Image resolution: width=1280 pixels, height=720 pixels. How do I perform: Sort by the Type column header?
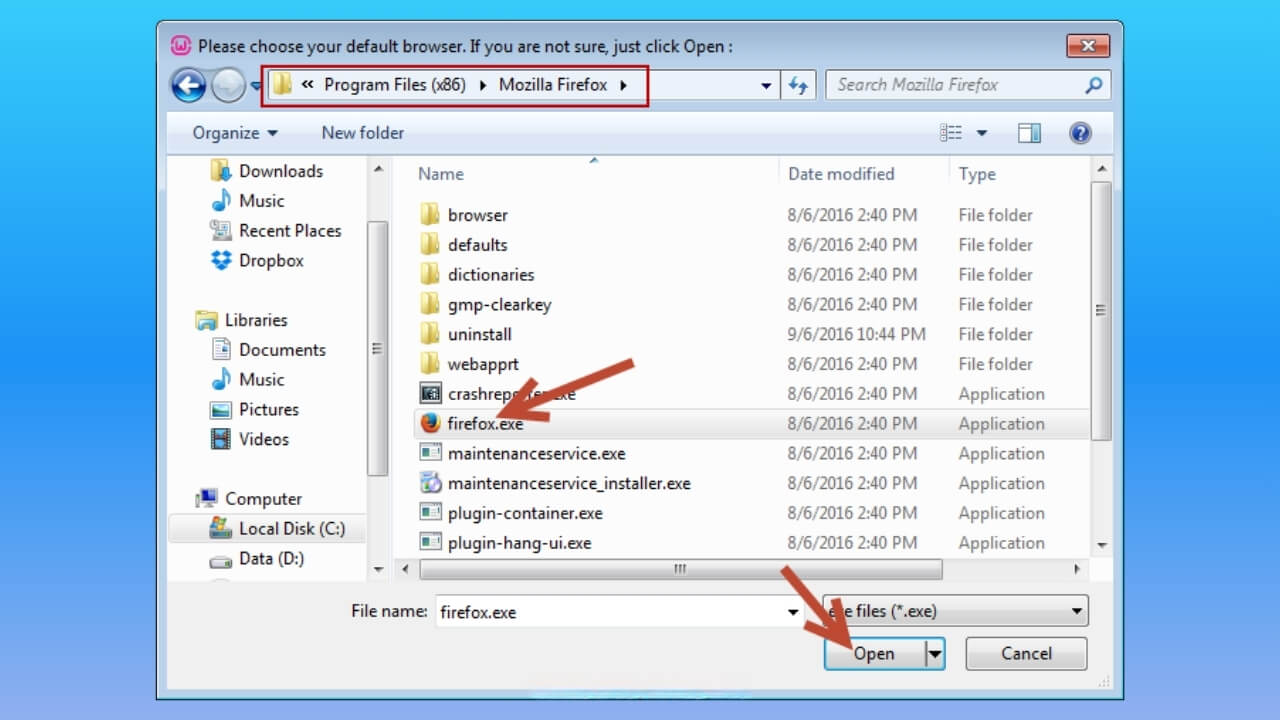click(x=977, y=174)
